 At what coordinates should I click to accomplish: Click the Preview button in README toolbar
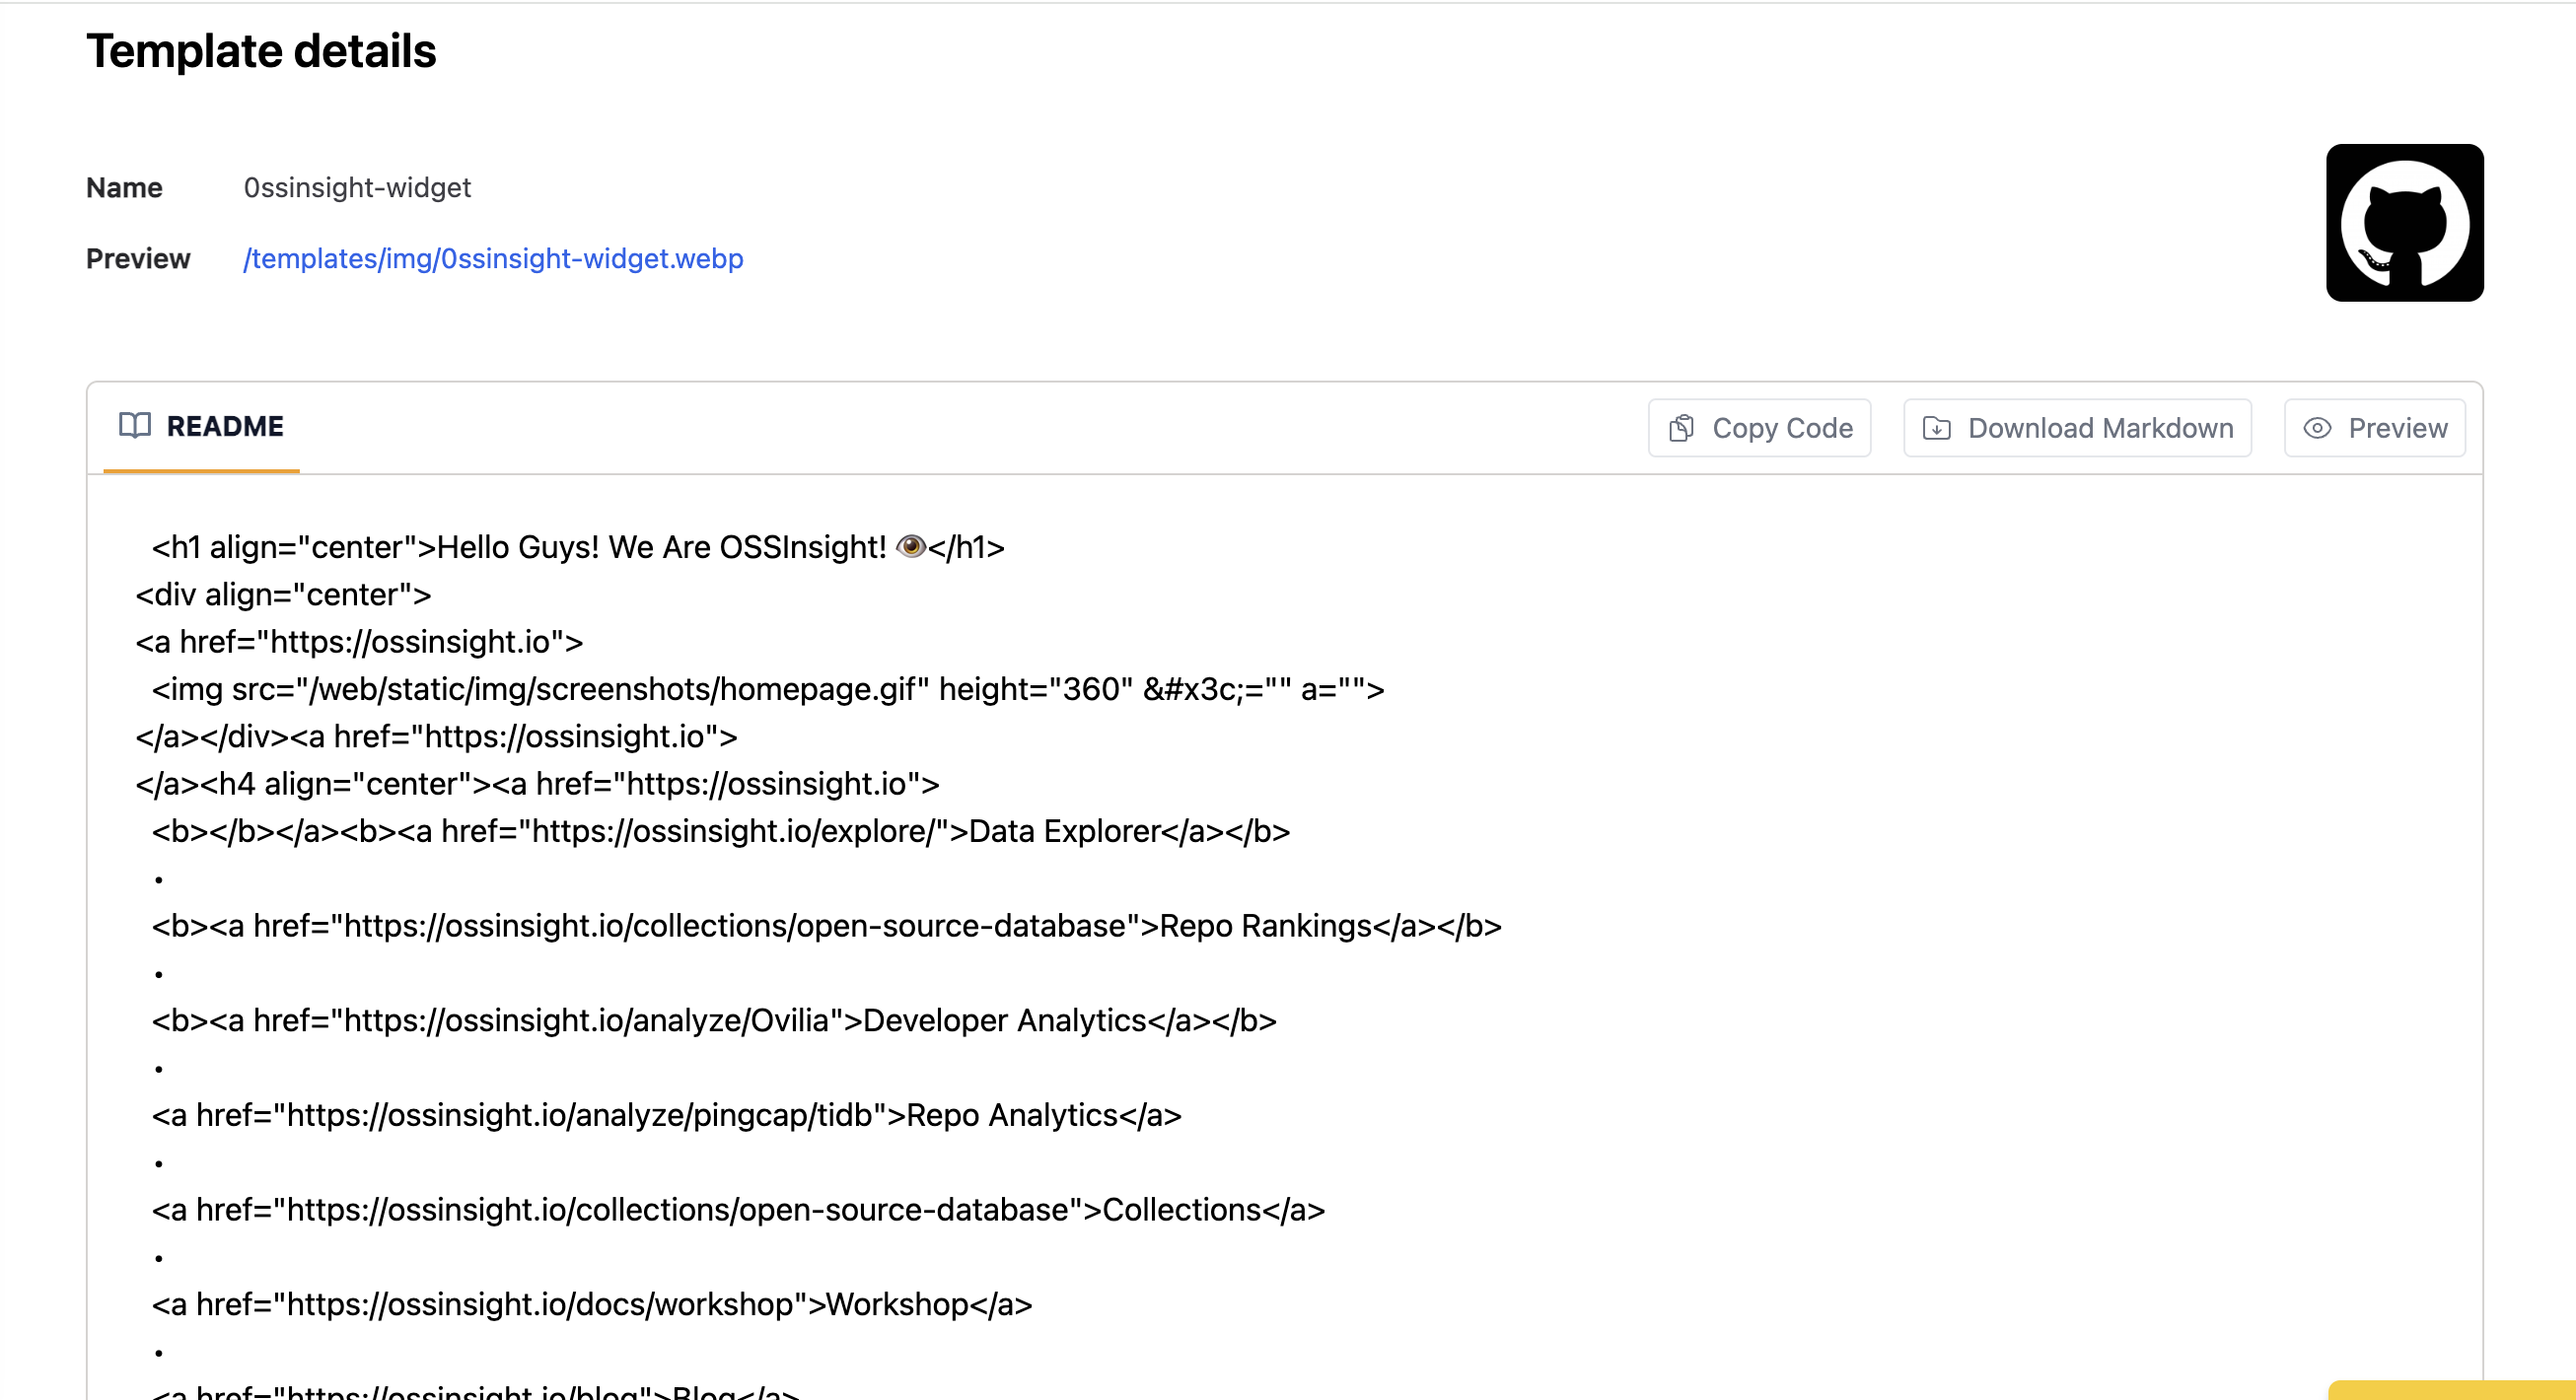[x=2374, y=428]
